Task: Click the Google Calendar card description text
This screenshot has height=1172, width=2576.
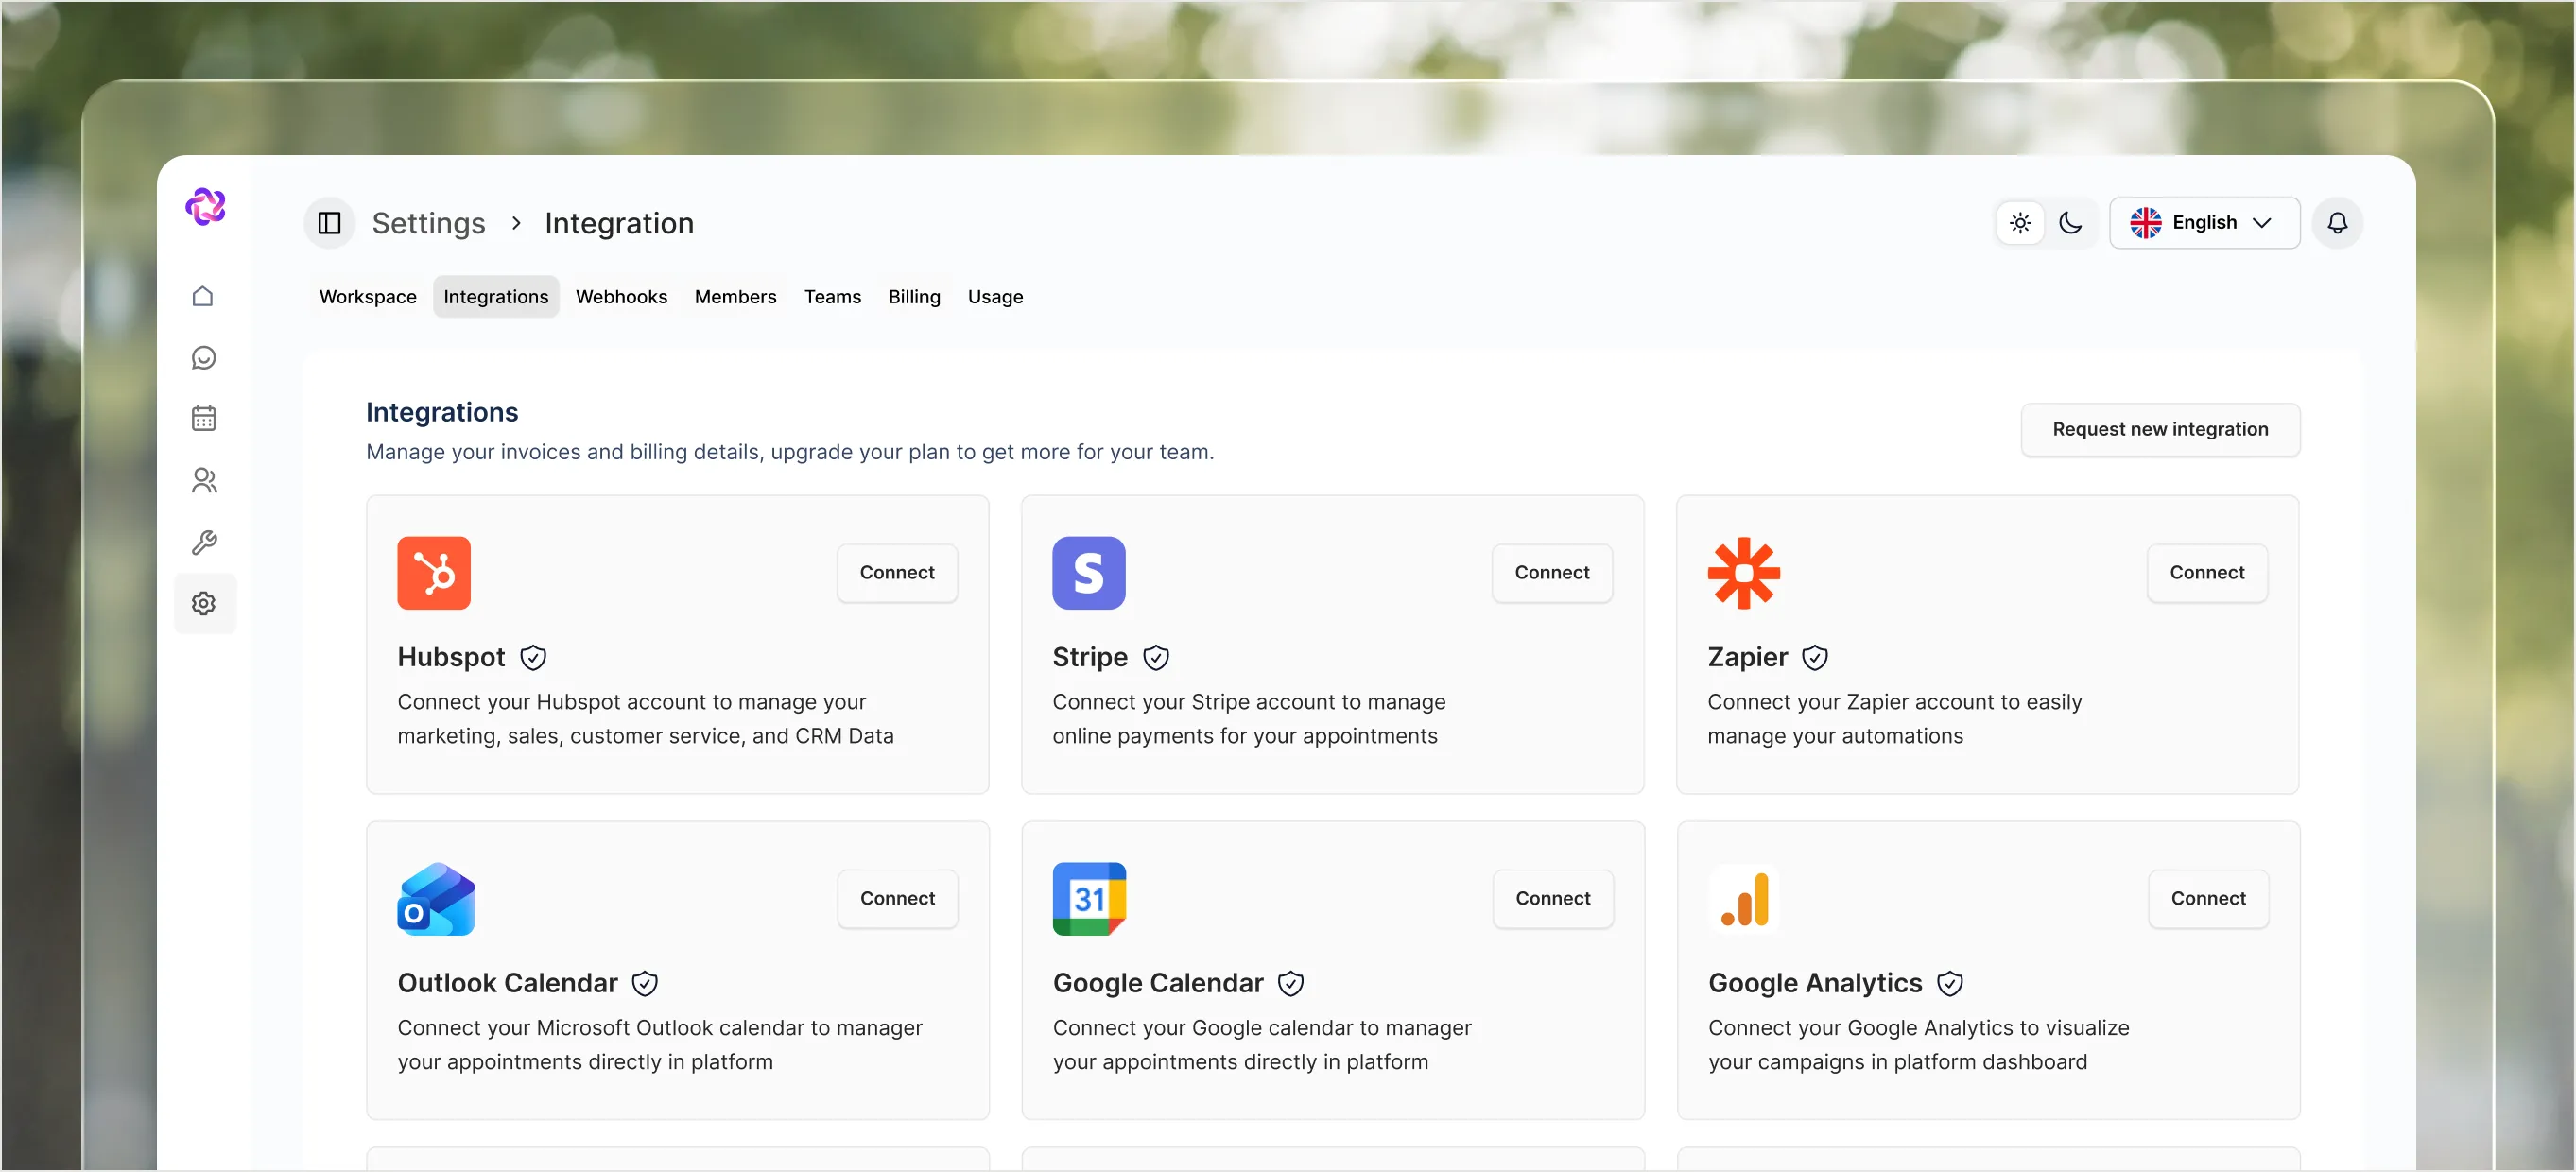Action: 1262,1045
